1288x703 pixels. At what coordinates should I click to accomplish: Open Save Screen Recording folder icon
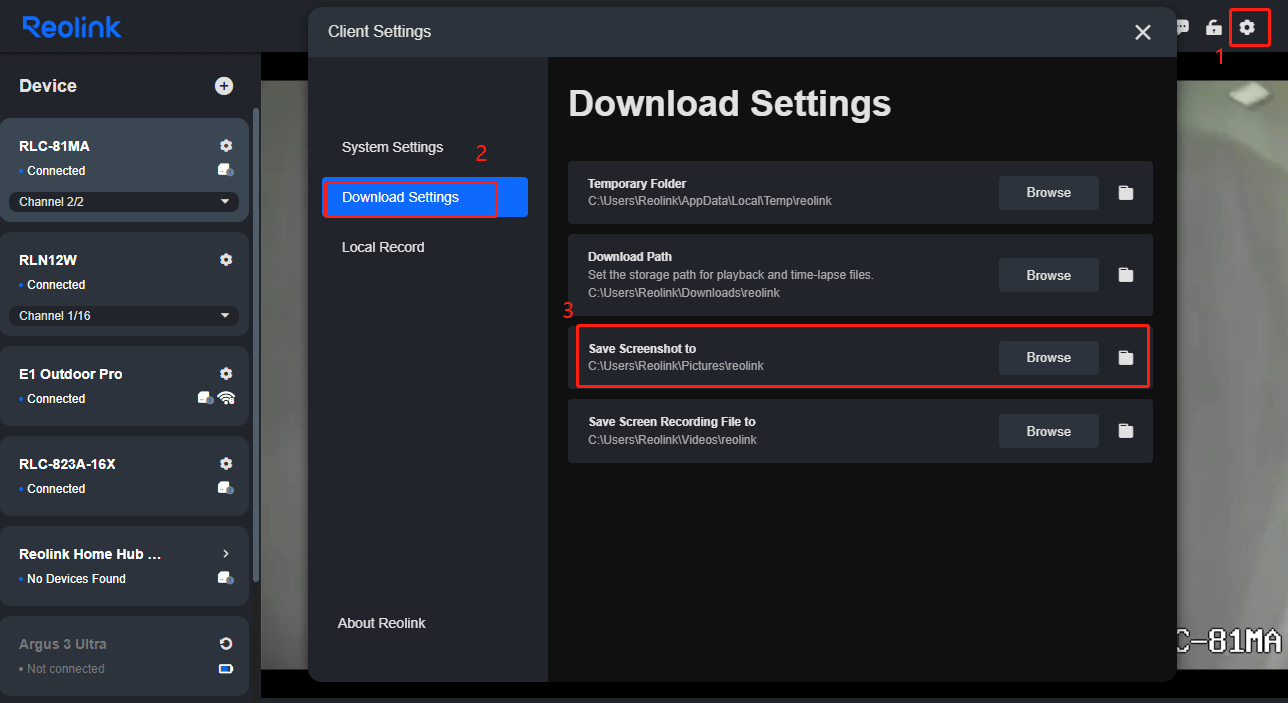click(x=1126, y=431)
